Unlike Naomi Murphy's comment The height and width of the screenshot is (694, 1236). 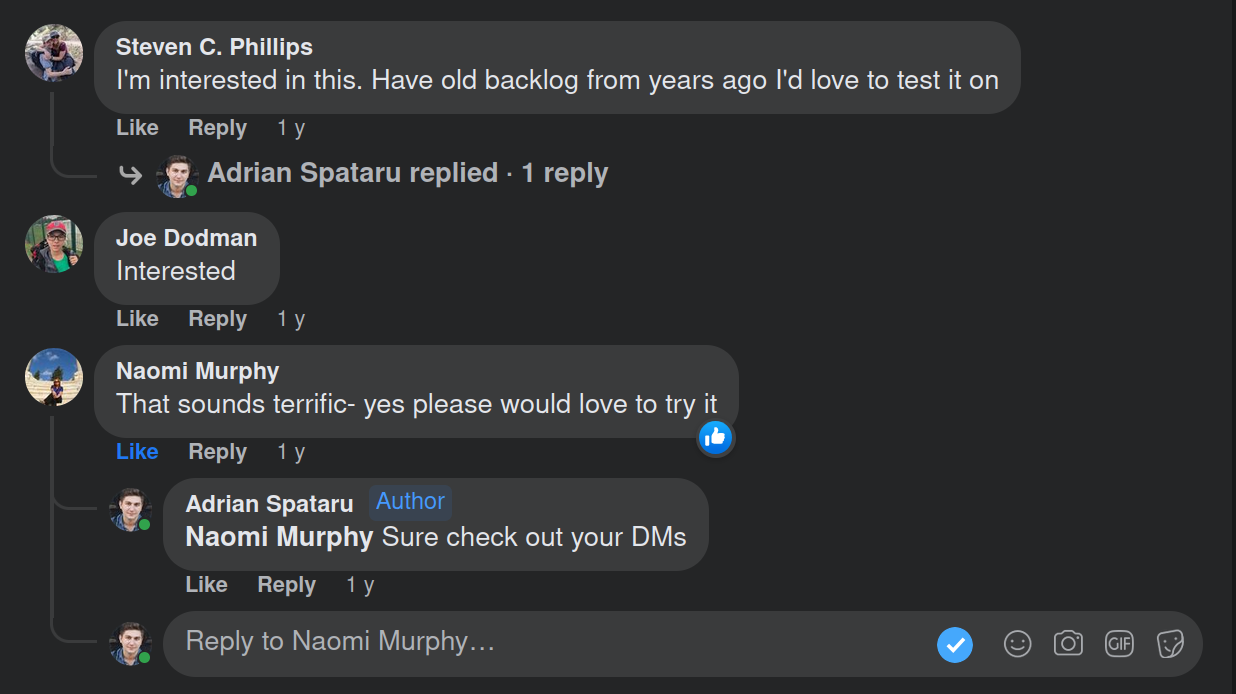point(137,452)
